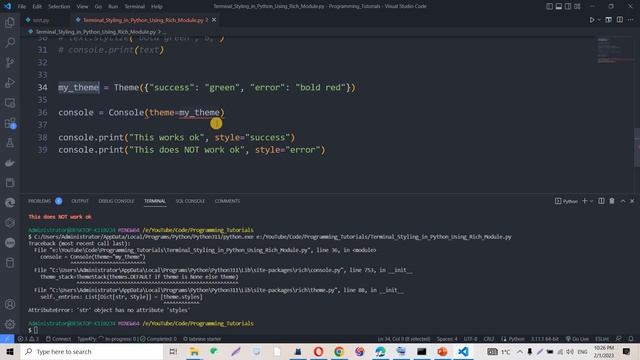The height and width of the screenshot is (360, 640).
Task: Open Task View on the taskbar
Action: click(173, 351)
